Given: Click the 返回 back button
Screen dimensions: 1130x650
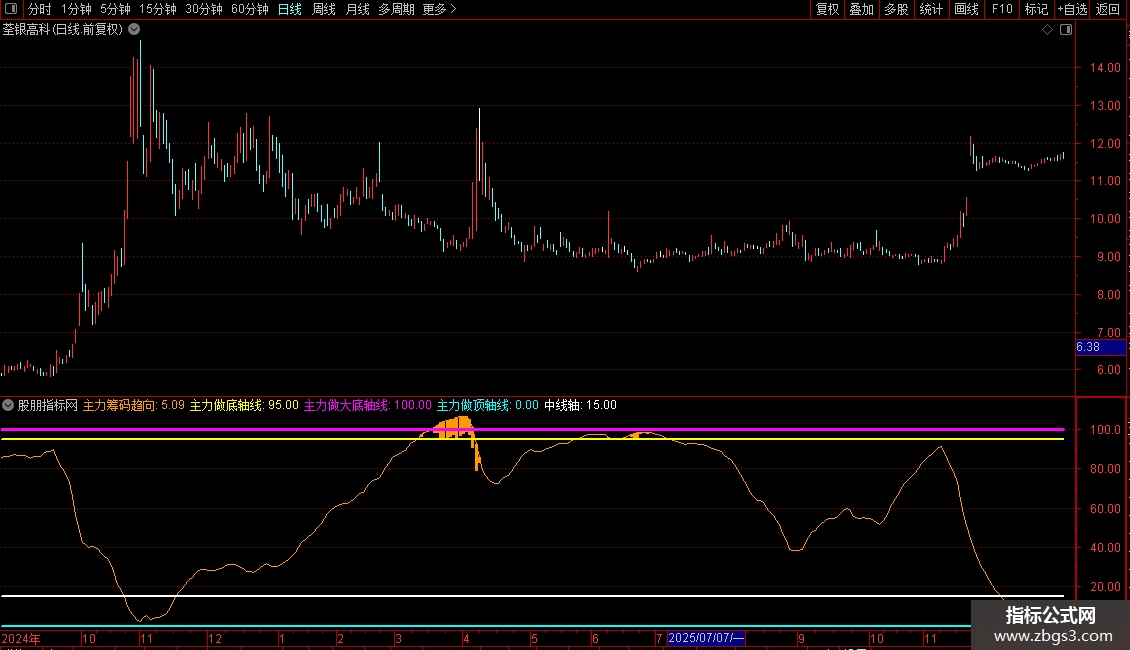Looking at the screenshot, I should [1108, 10].
